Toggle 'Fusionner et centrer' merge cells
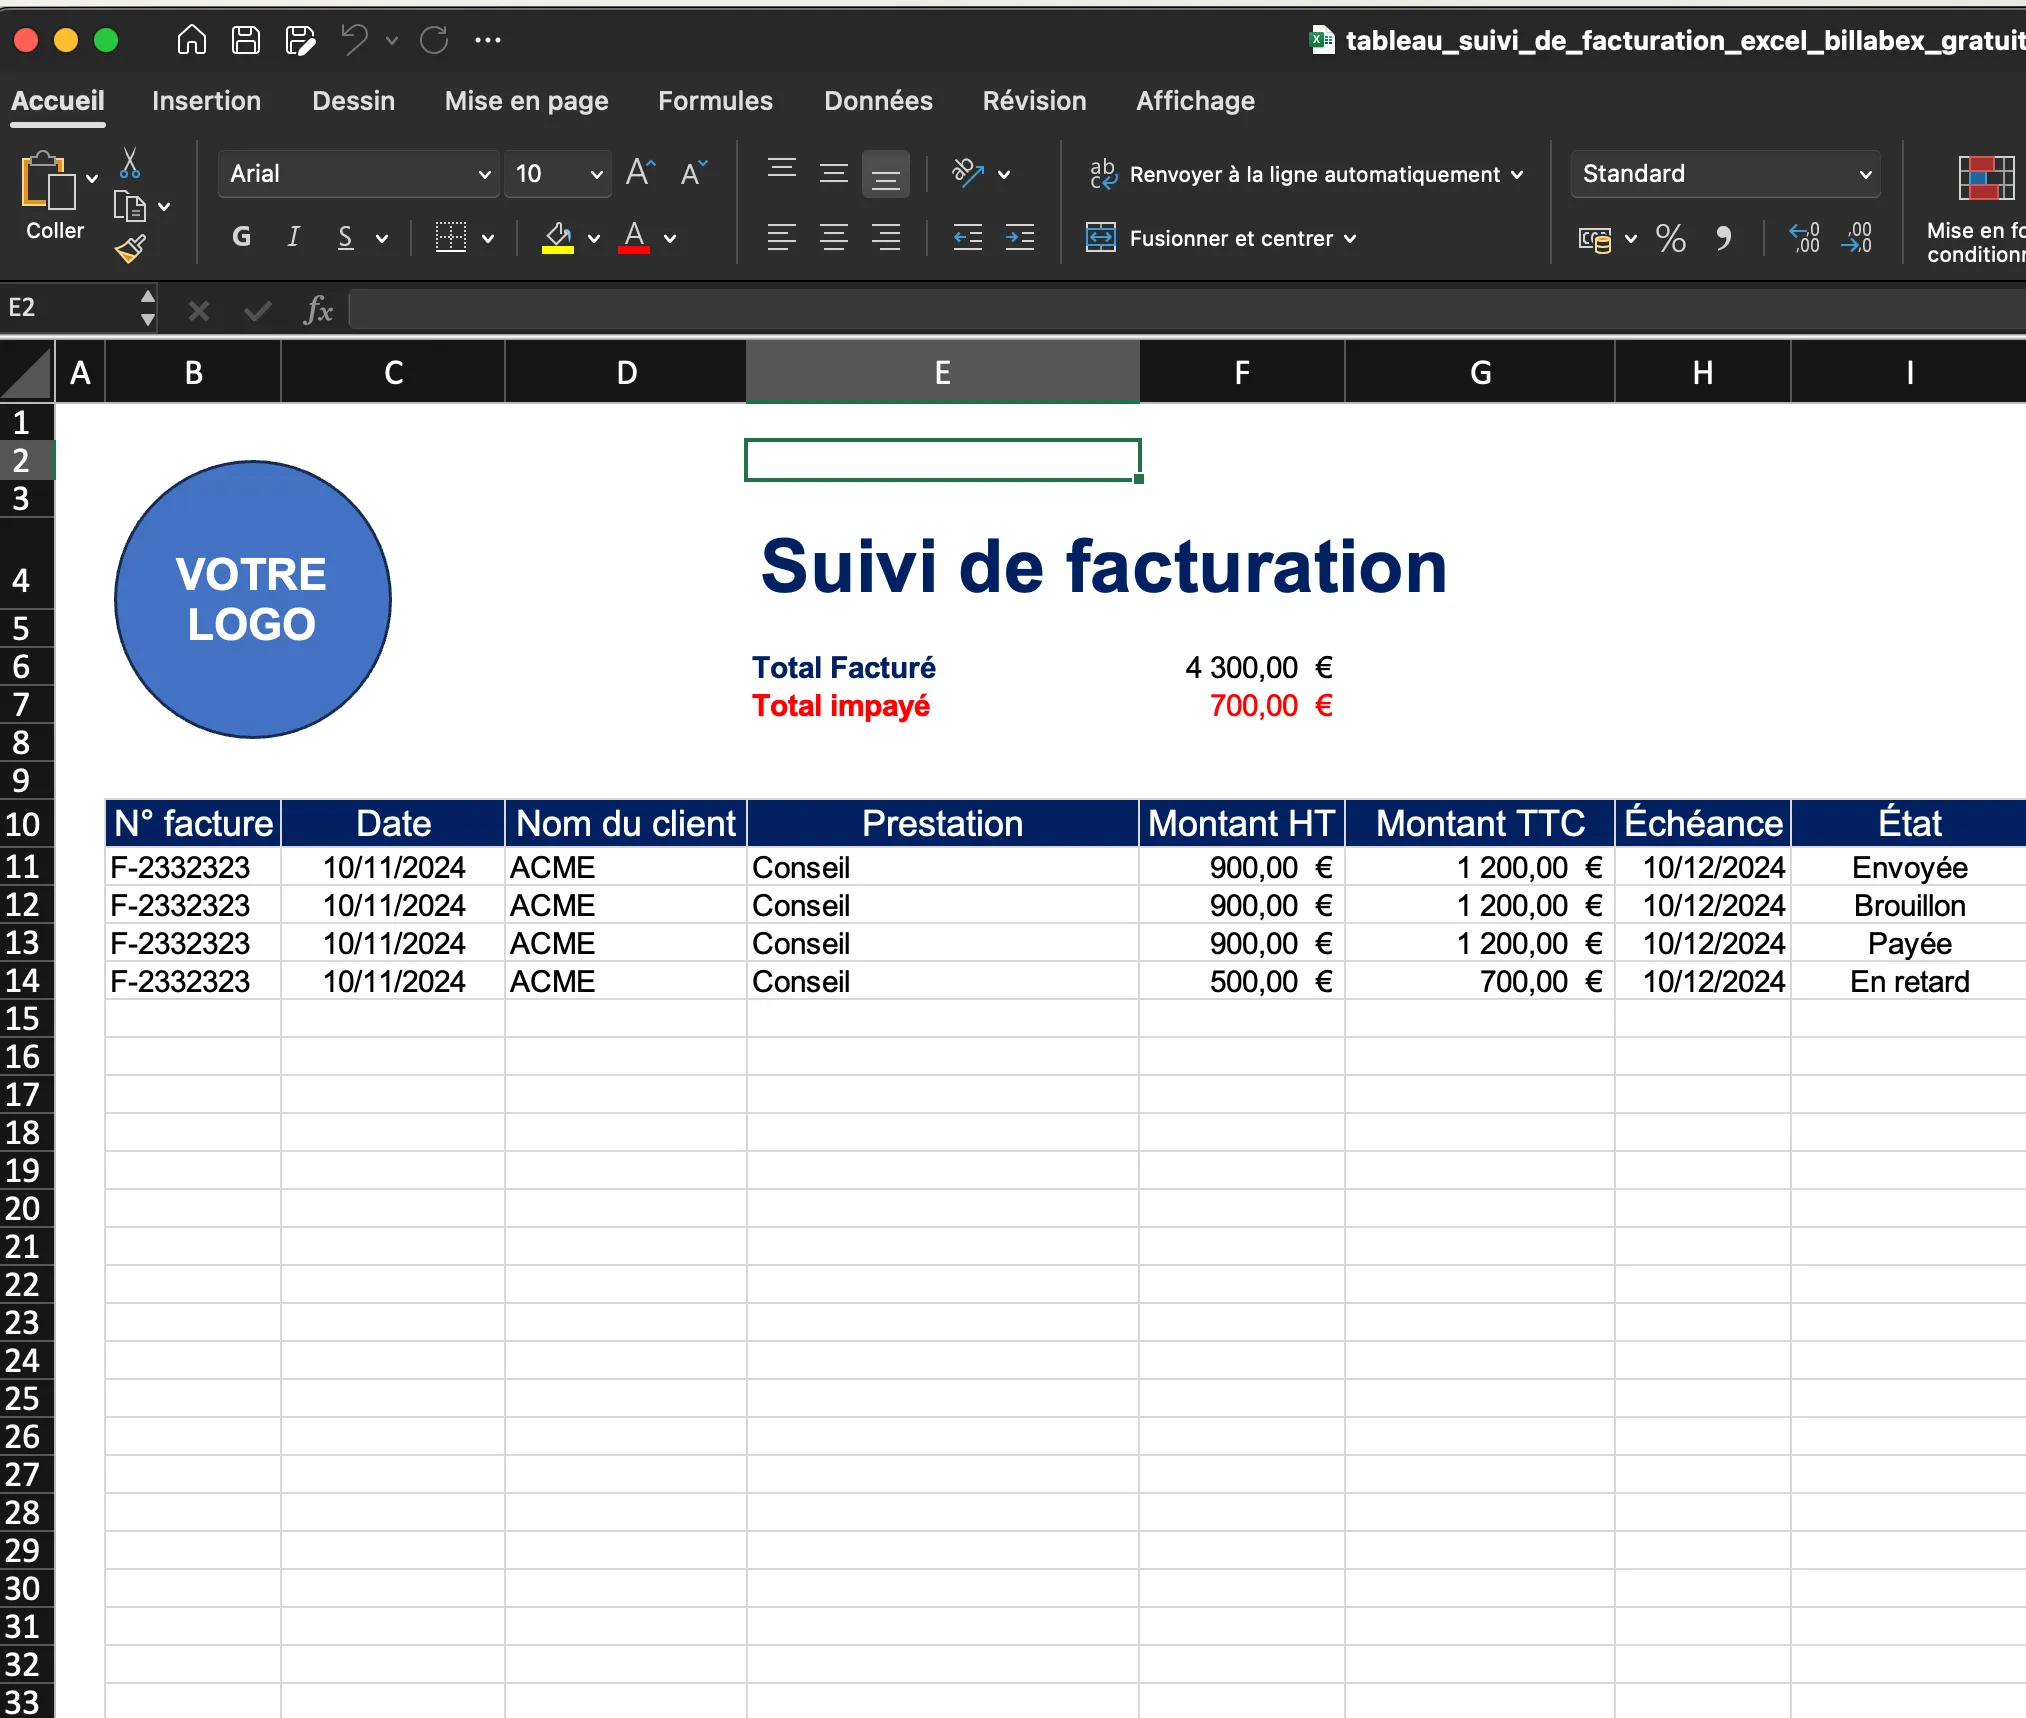 point(1222,239)
